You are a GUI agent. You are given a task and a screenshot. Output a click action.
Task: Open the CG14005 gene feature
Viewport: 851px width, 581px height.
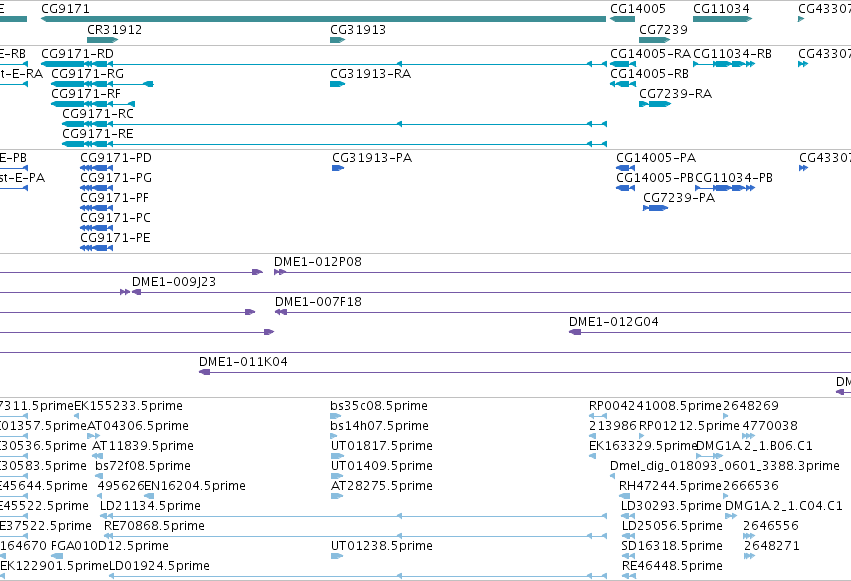(622, 19)
